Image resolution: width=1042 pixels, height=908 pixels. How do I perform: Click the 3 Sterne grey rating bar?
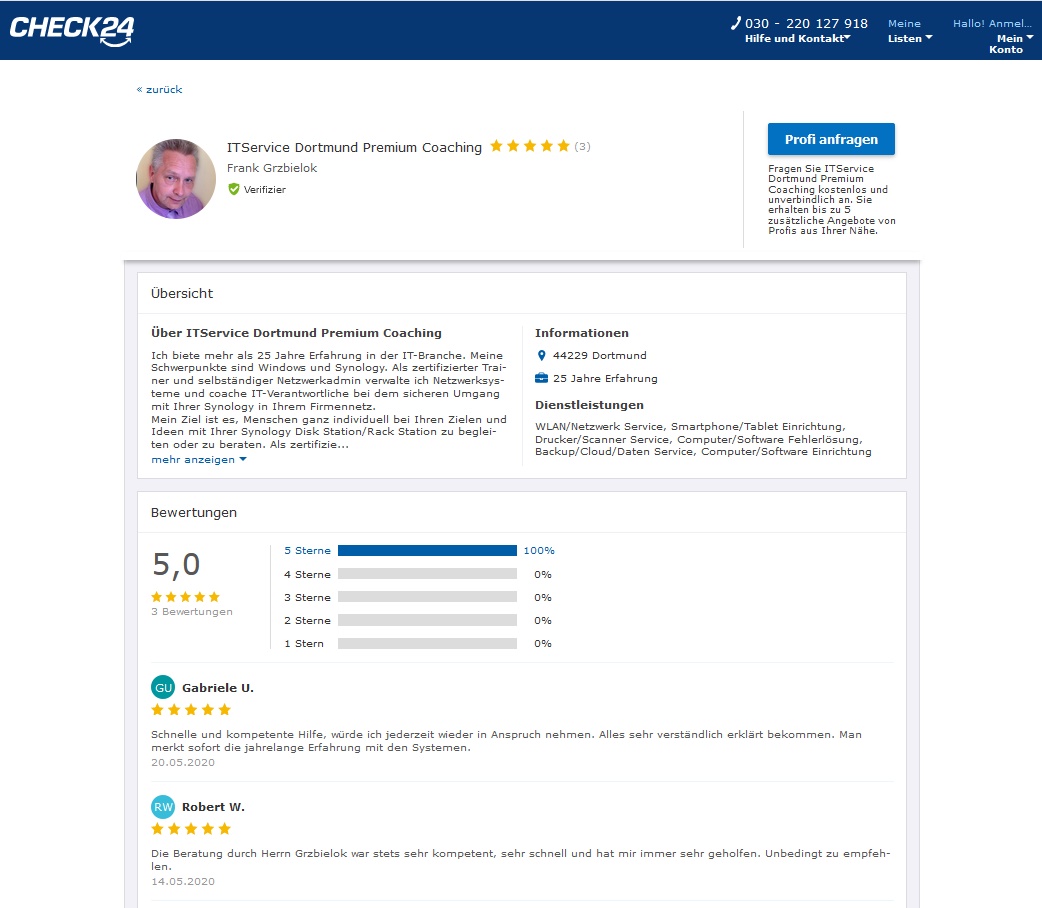tap(427, 597)
